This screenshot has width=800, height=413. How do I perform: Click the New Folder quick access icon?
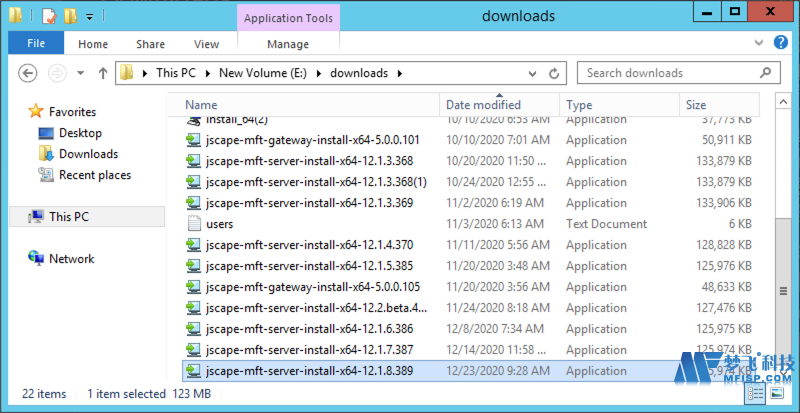coord(70,16)
